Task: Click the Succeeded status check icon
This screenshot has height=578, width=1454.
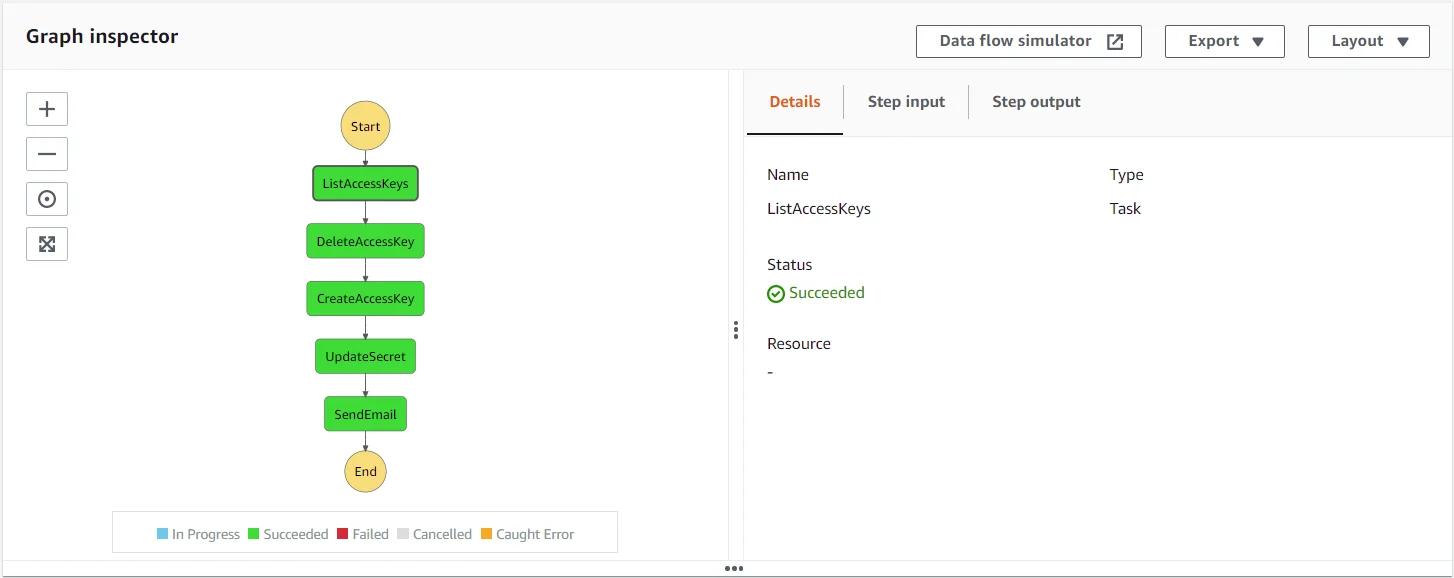Action: pos(776,293)
